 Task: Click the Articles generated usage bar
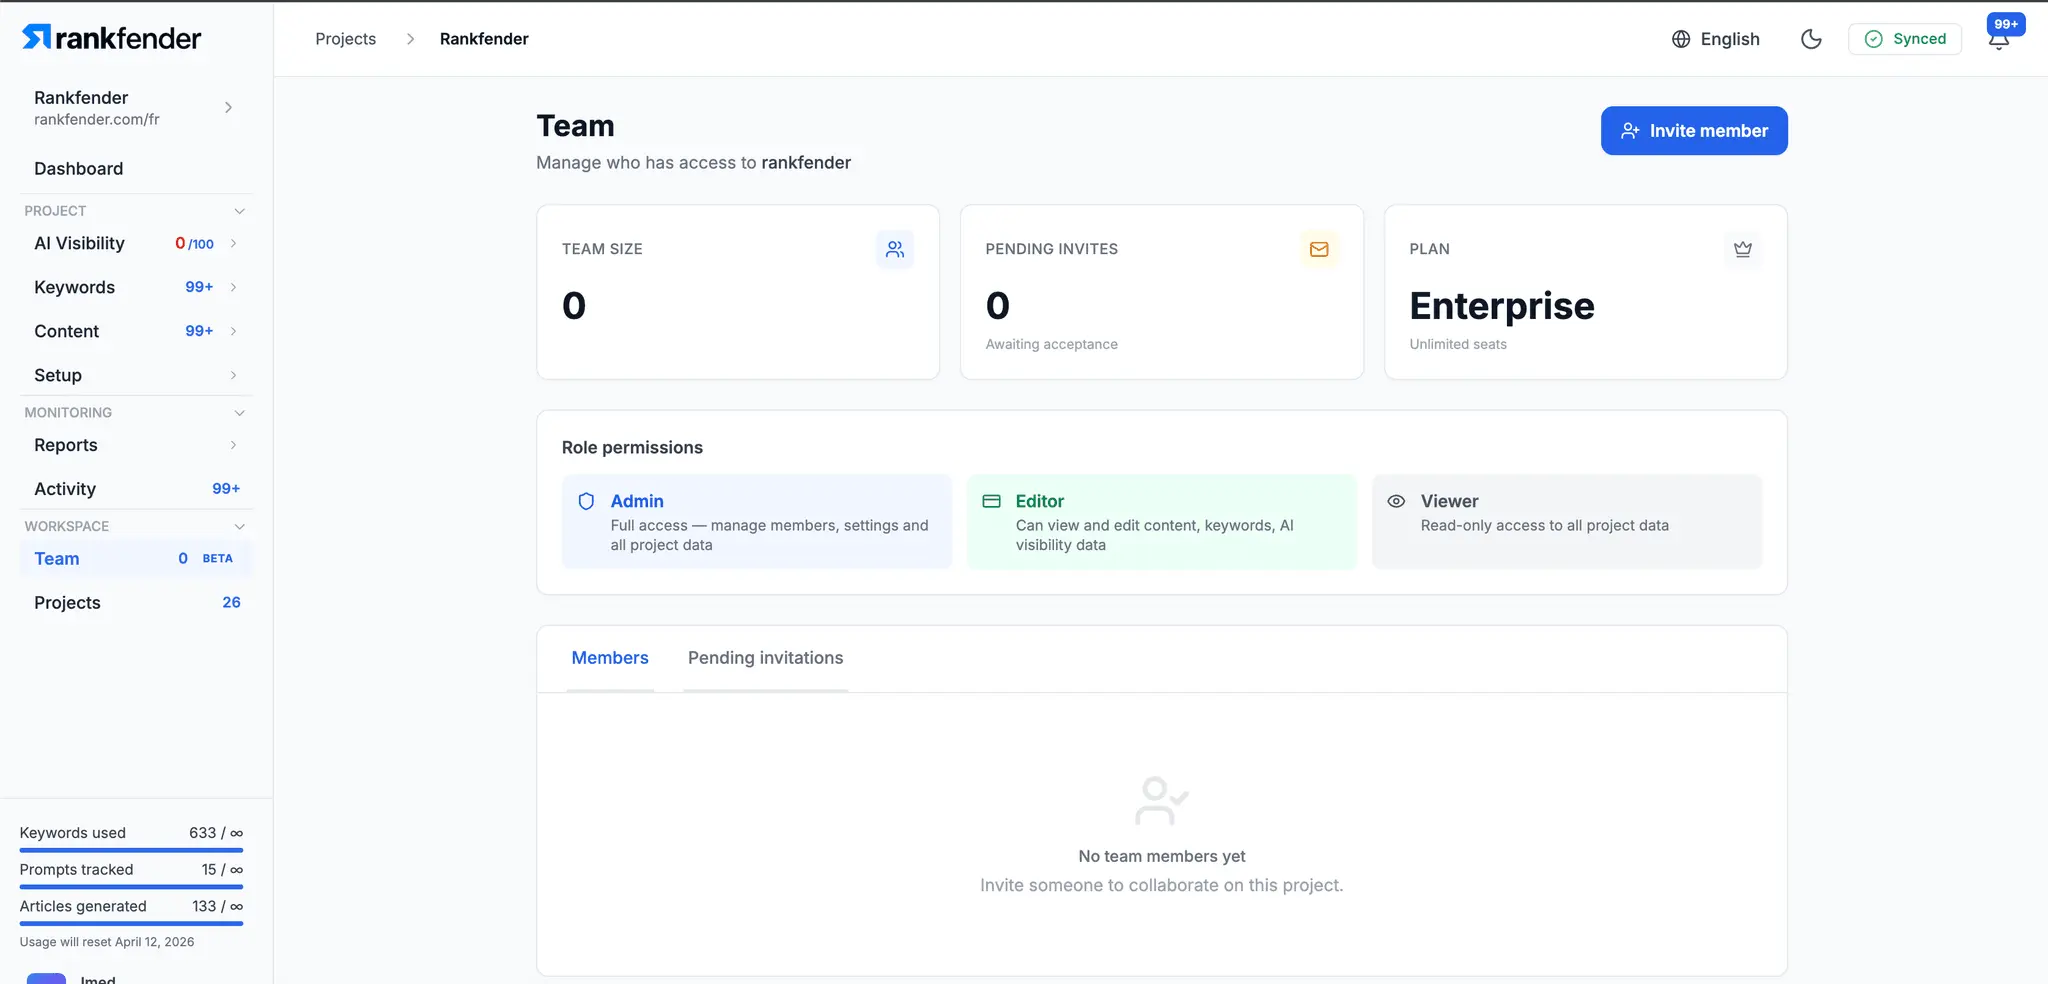pyautogui.click(x=131, y=923)
